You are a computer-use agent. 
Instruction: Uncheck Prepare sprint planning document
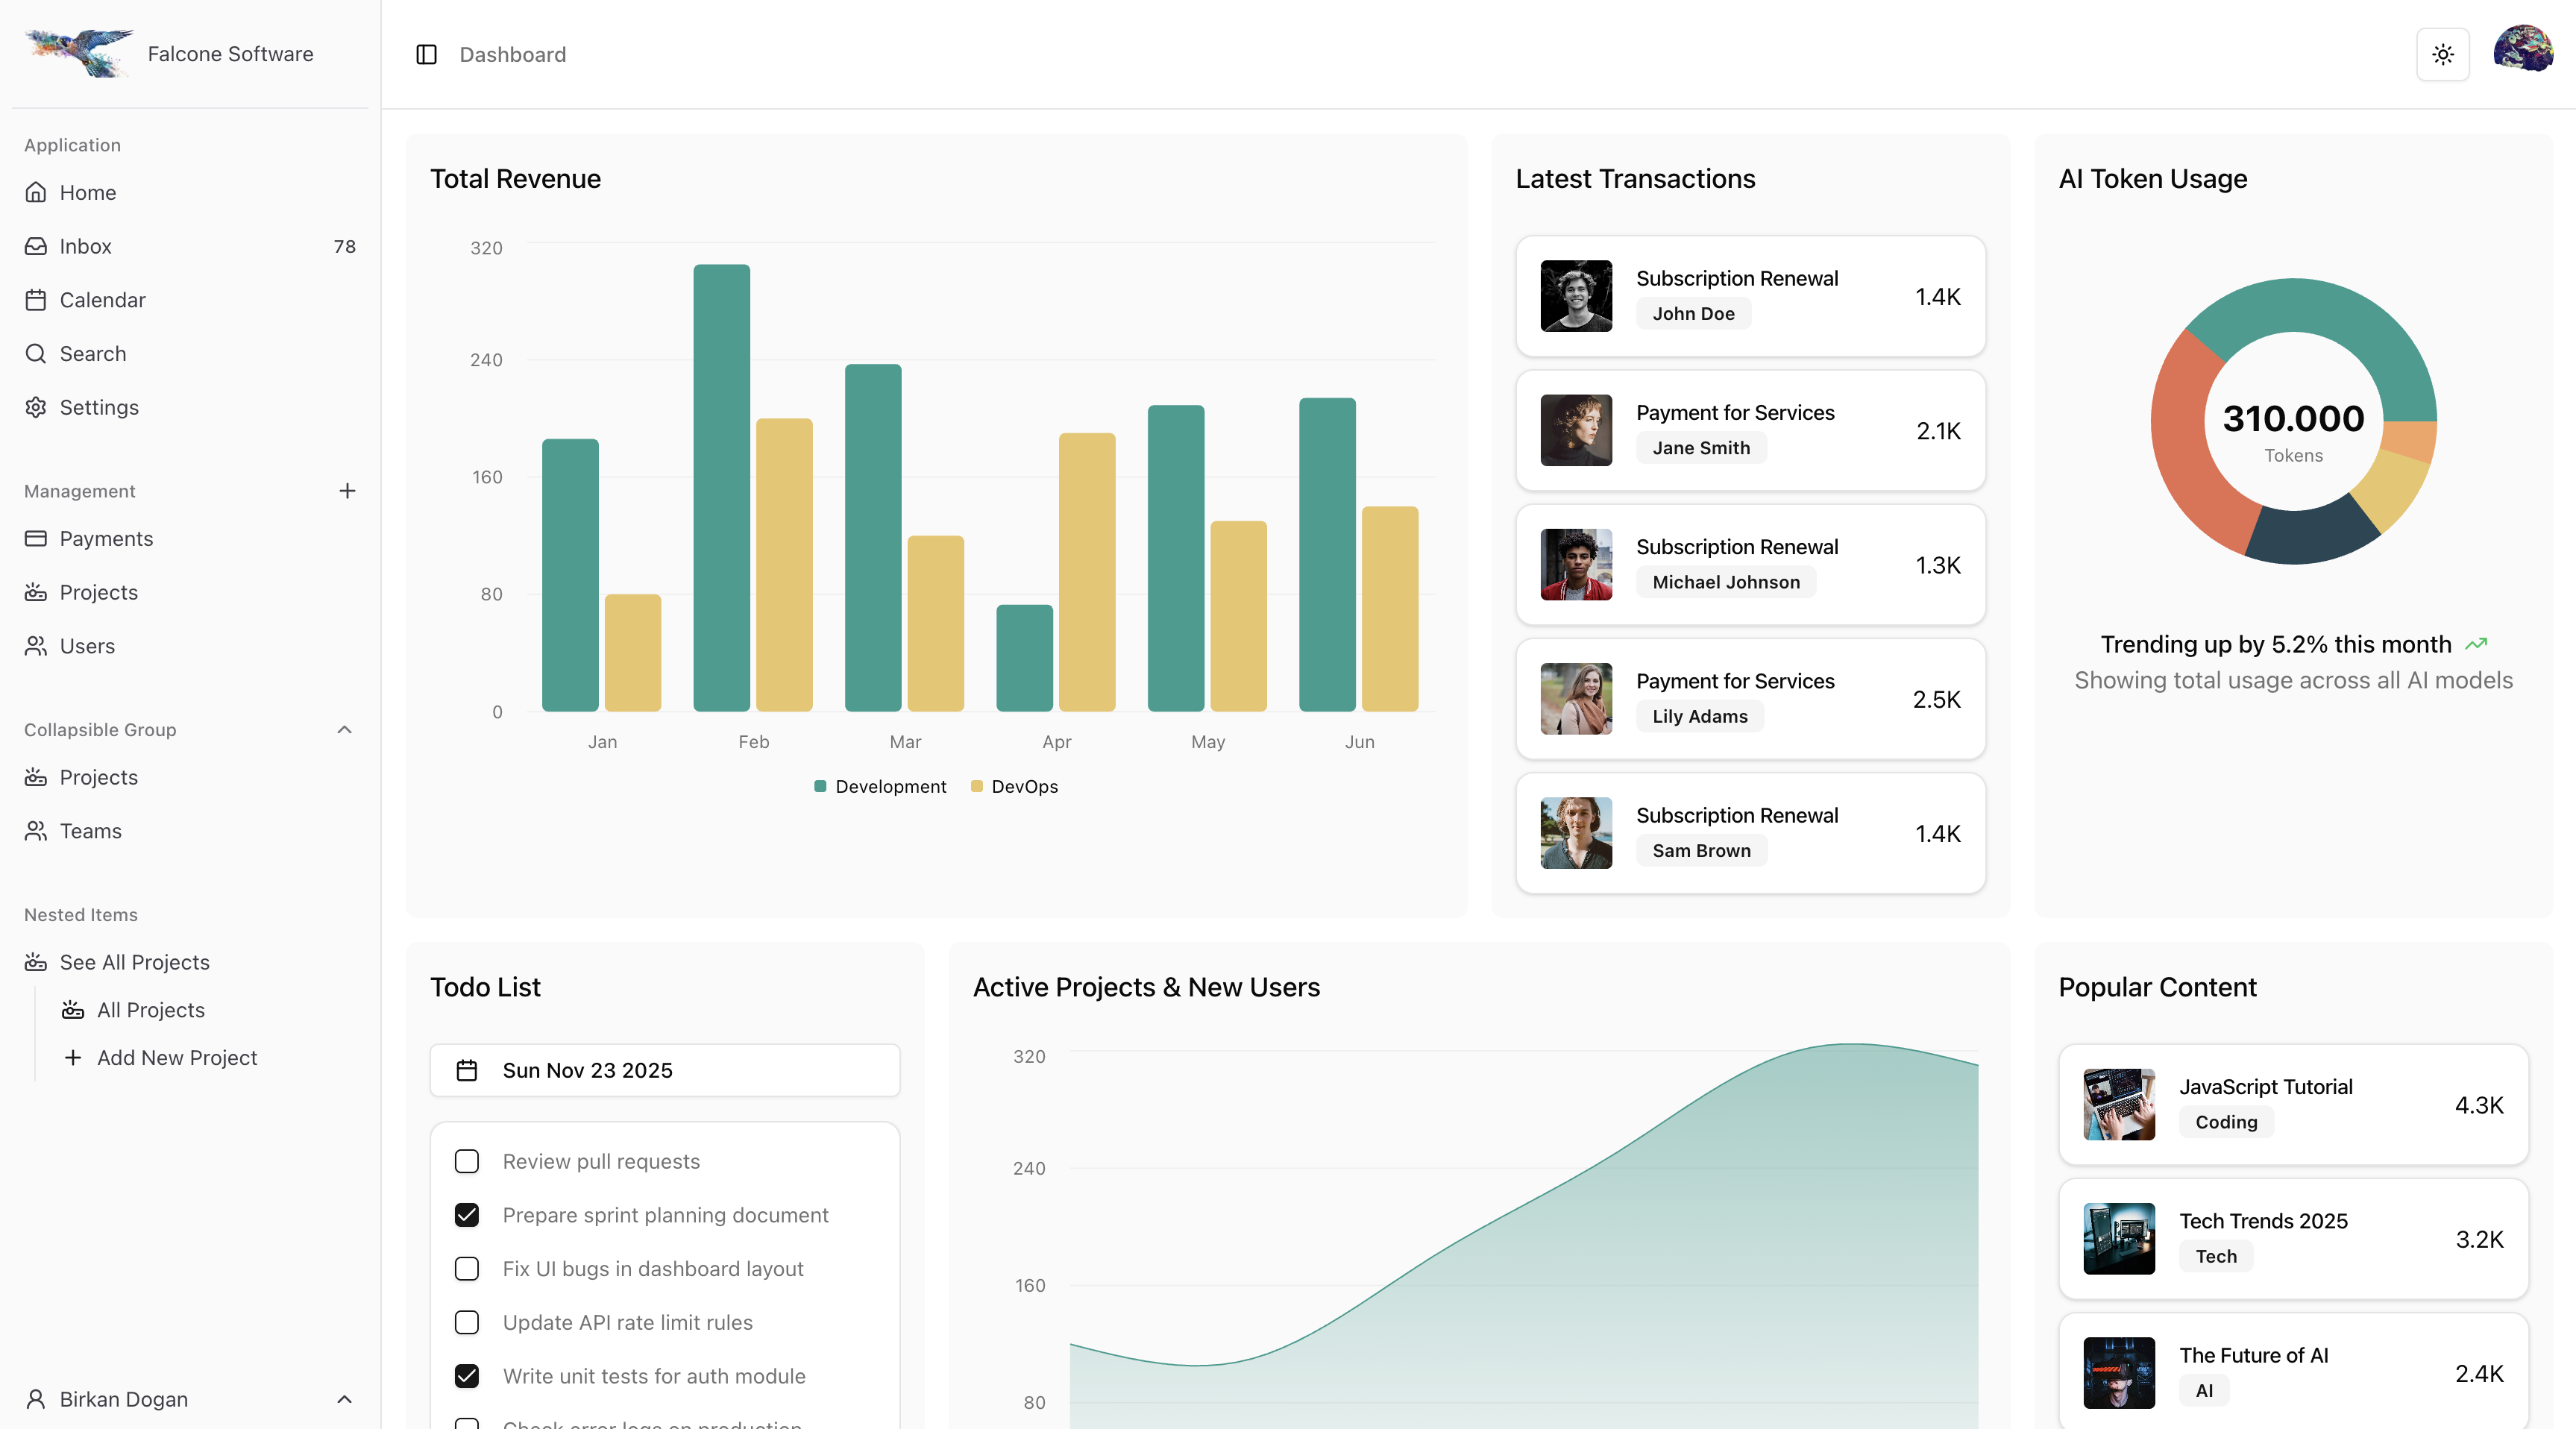(x=467, y=1215)
